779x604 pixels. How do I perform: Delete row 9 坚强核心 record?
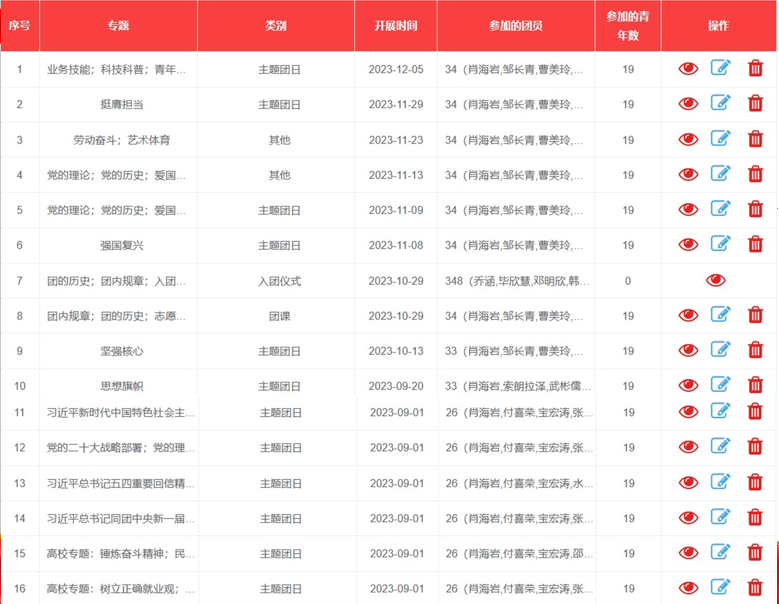click(755, 350)
